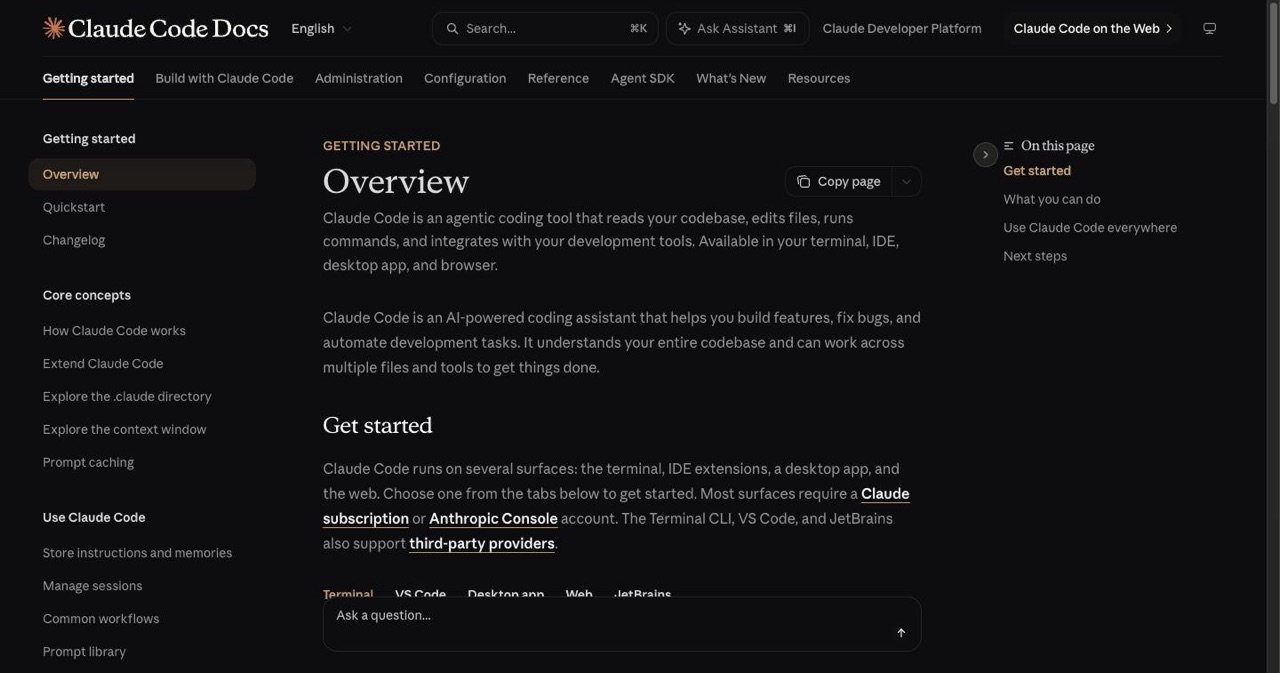Click the Core concepts sidebar heading
Screen dimensions: 1280x673
87,295
